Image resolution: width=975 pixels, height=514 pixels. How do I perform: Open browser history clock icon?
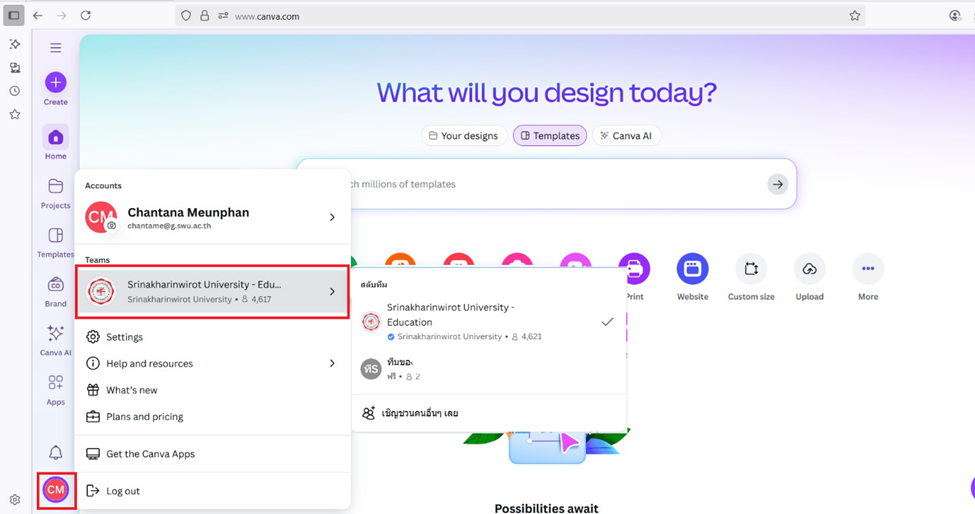click(x=15, y=91)
